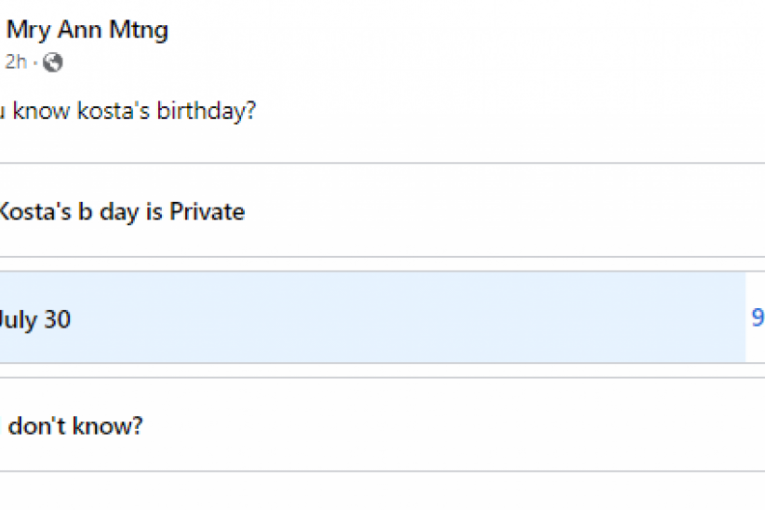Image resolution: width=765 pixels, height=510 pixels.
Task: Click the blank area below poll options
Action: pyautogui.click(x=380, y=492)
